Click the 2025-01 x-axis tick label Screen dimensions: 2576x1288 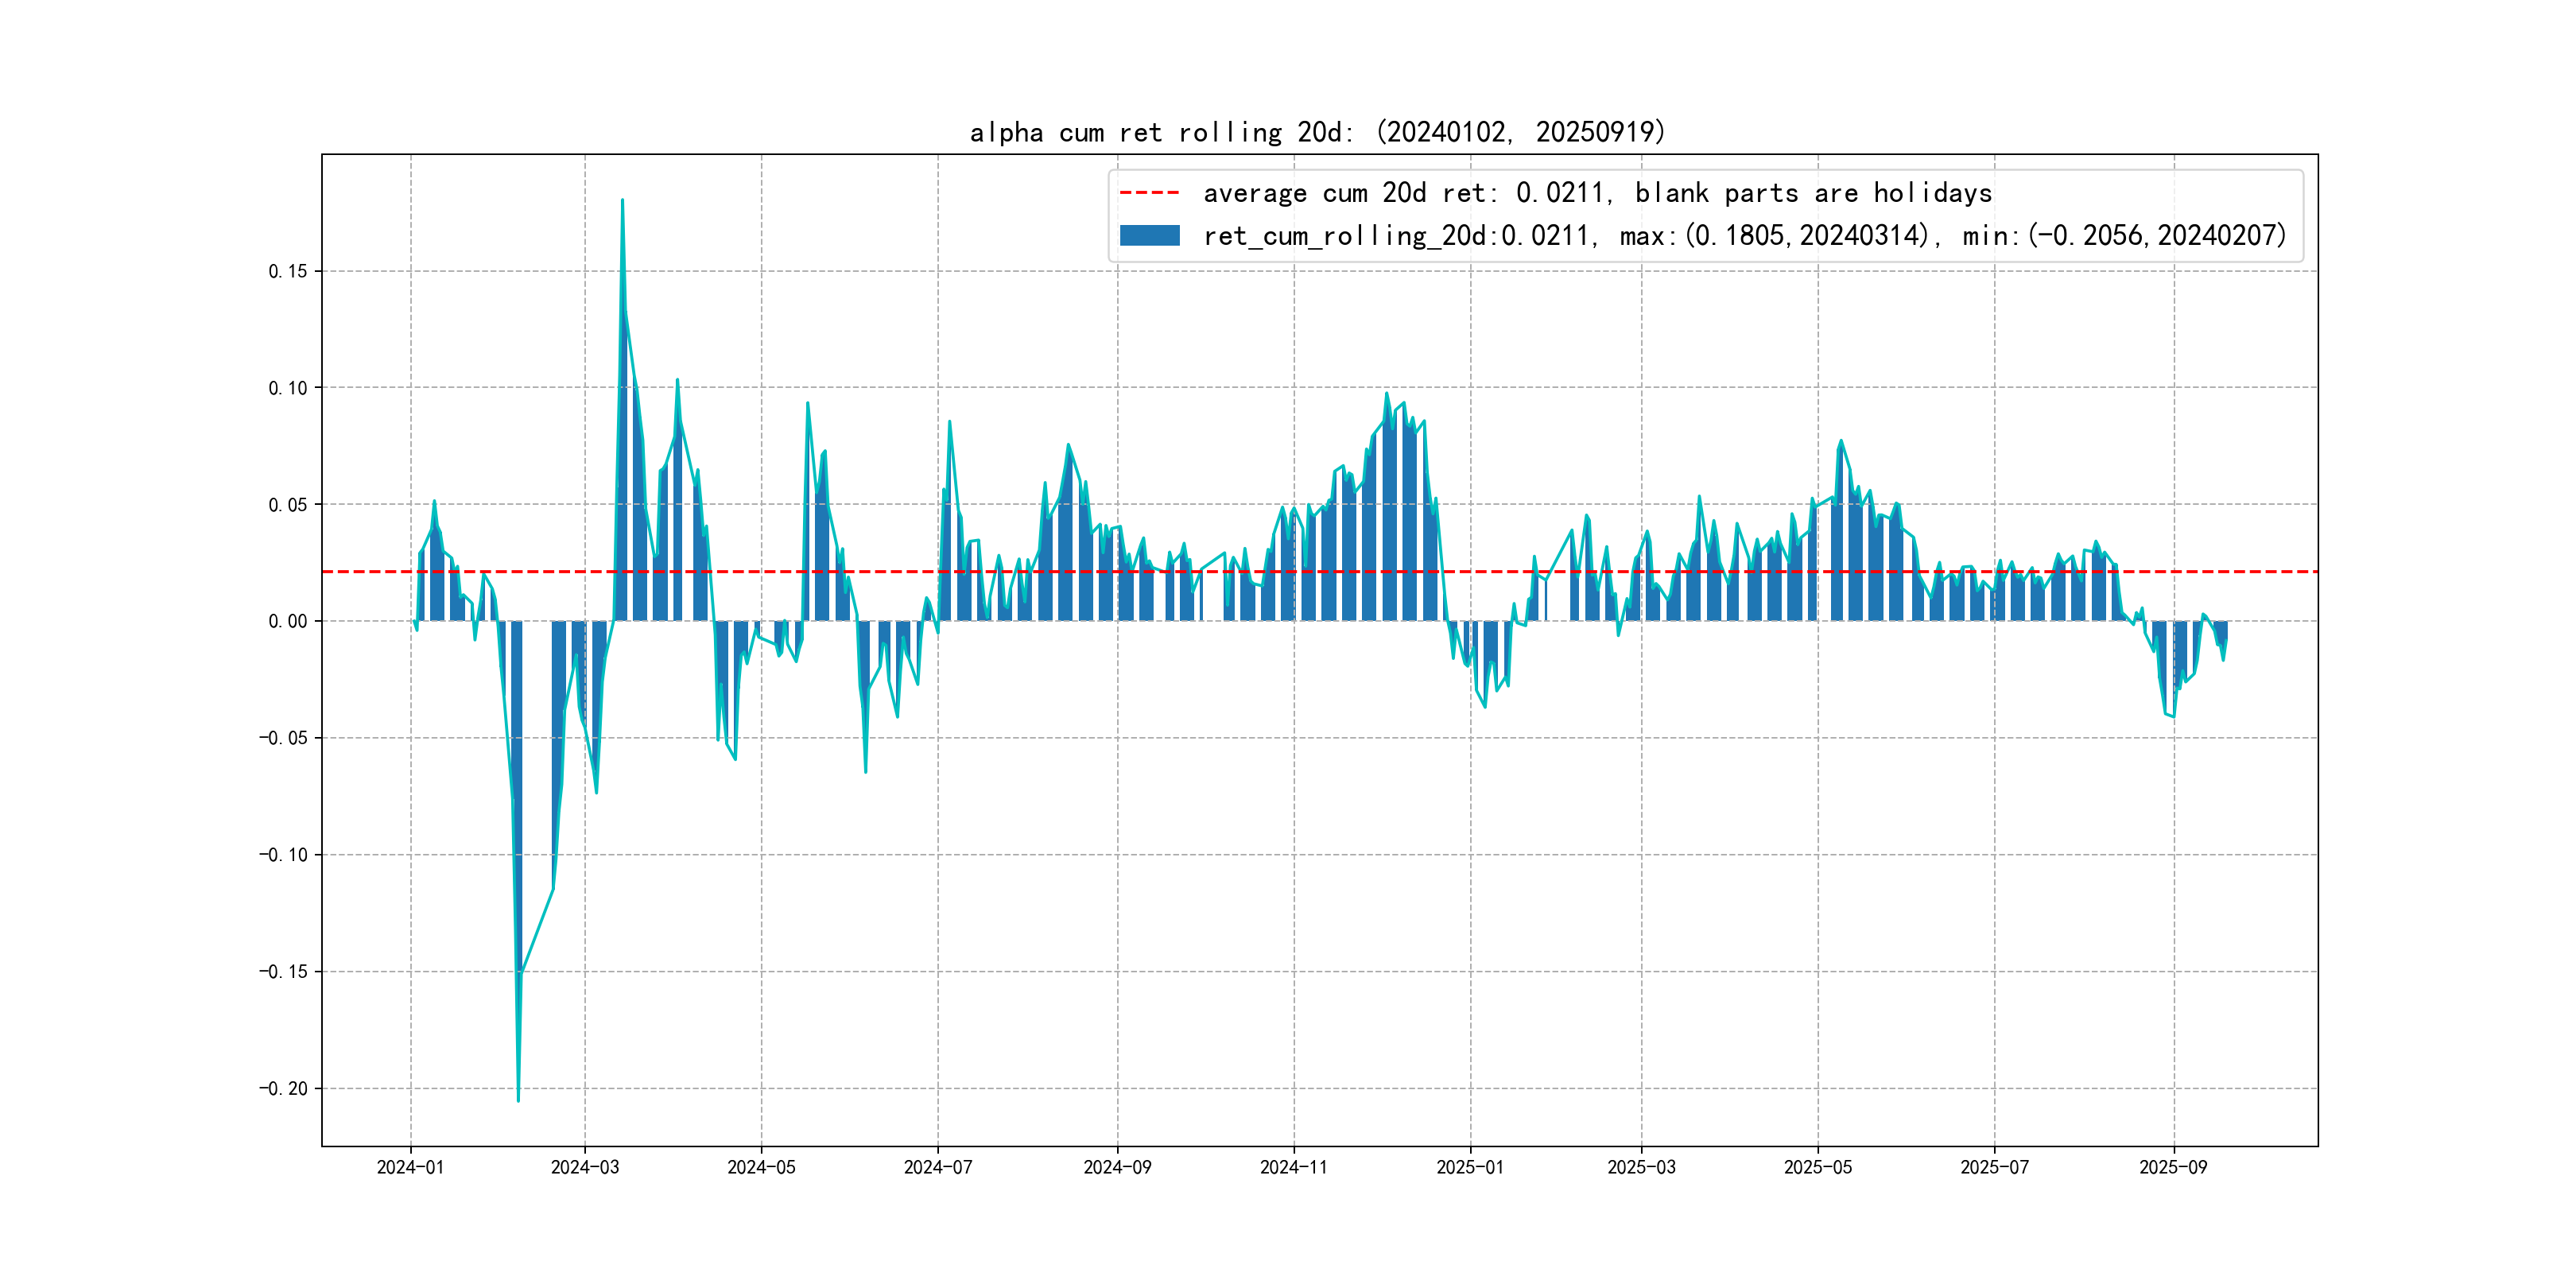click(1470, 1167)
